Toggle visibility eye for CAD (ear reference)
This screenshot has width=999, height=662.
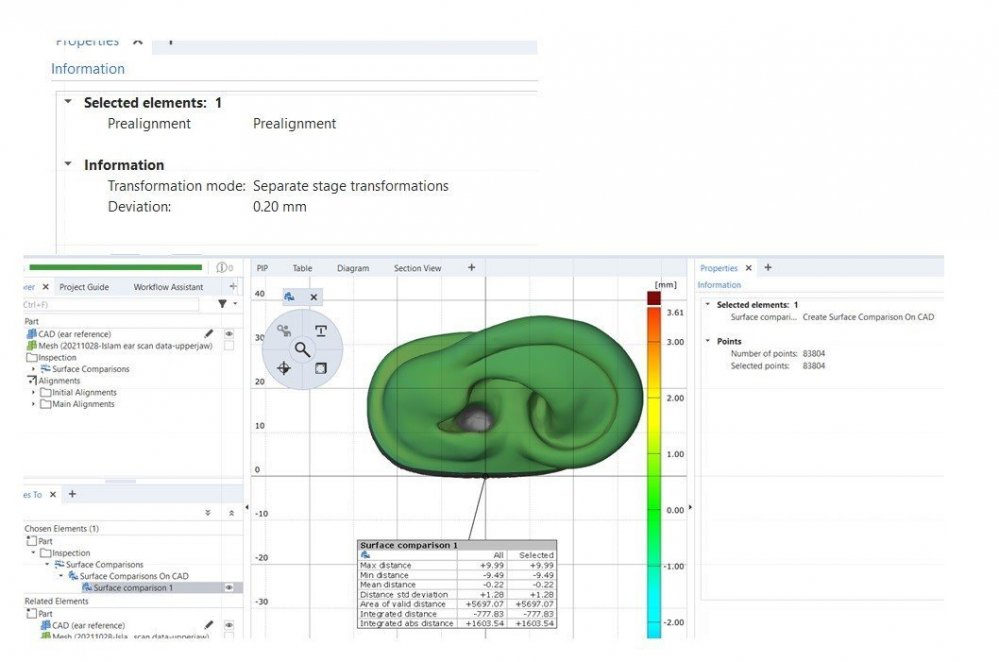229,334
